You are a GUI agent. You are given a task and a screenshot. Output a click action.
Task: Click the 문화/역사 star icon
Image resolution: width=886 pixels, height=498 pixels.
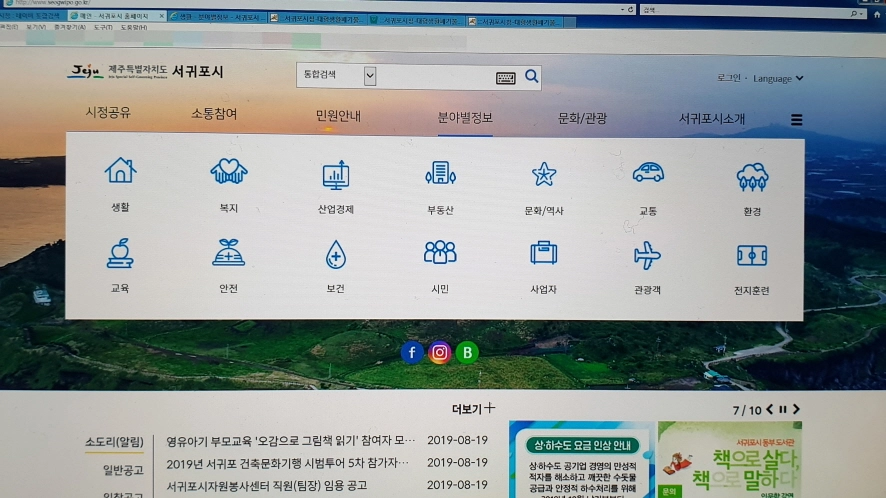click(544, 174)
